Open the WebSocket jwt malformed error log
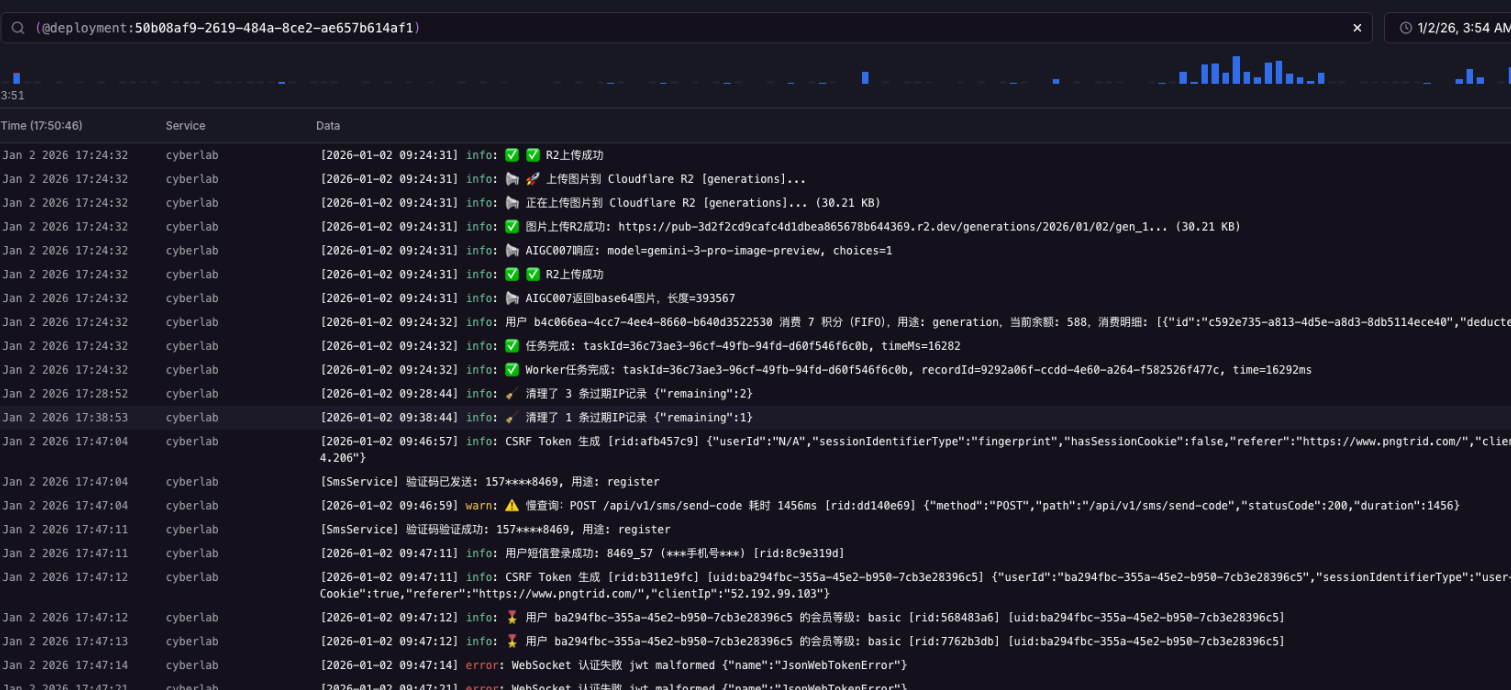The image size is (1511, 690). coord(755,665)
